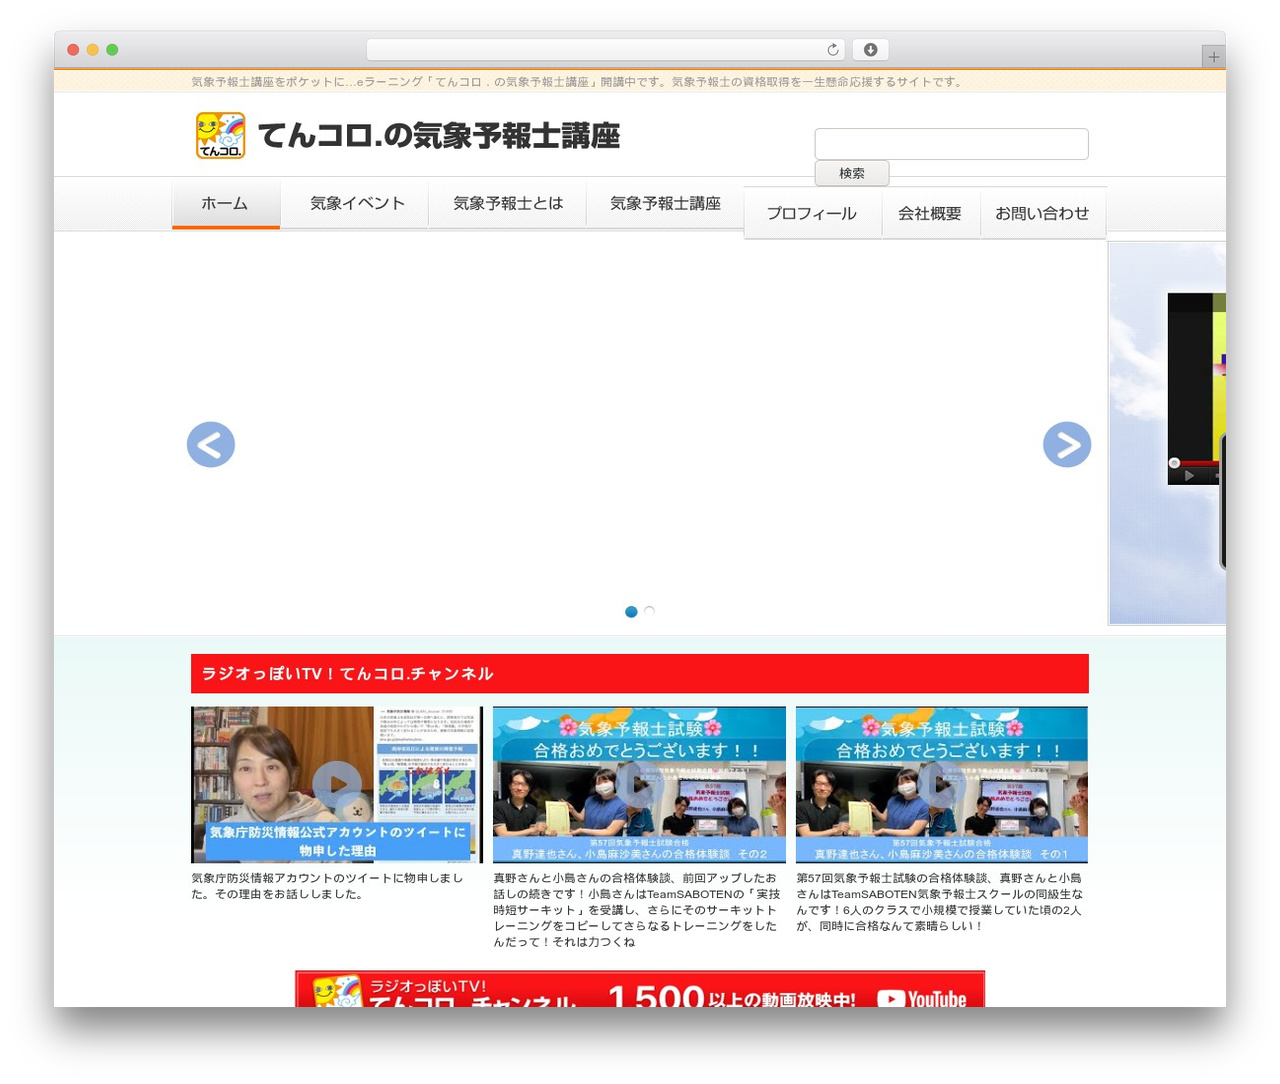The image size is (1280, 1084).
Task: Open the プロフィール menu item
Action: click(812, 213)
